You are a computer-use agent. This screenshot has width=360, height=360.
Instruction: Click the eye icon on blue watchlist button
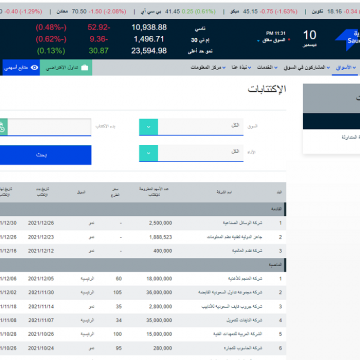pyautogui.click(x=34, y=68)
